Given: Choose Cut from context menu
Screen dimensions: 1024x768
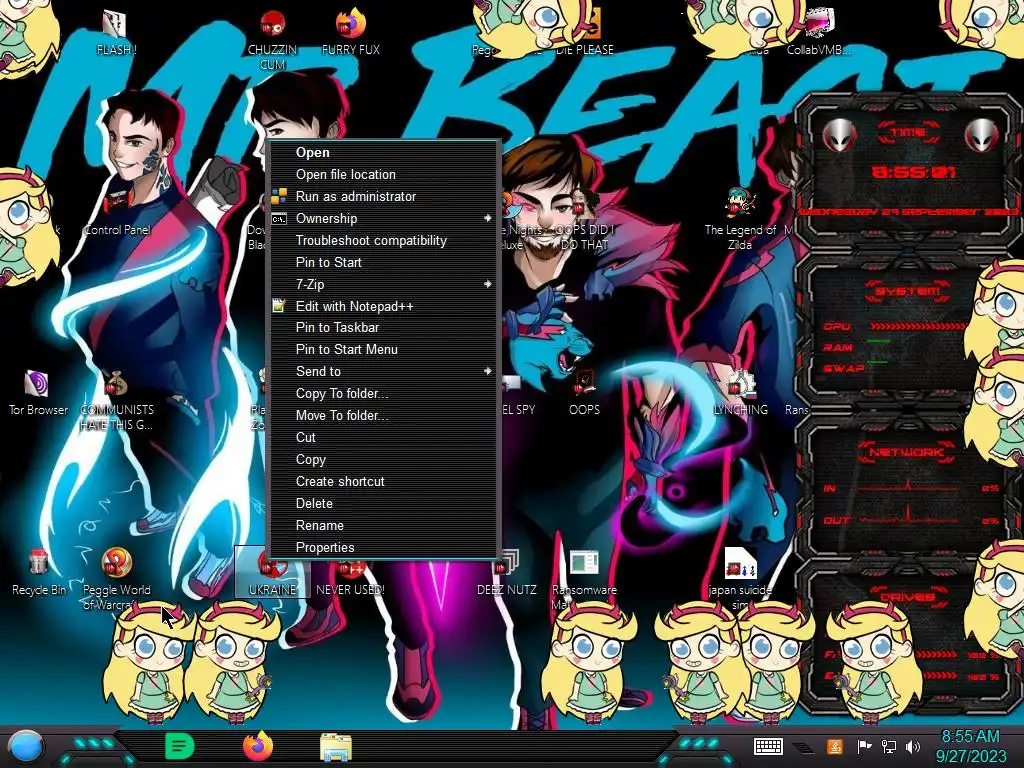Looking at the screenshot, I should (385, 438).
